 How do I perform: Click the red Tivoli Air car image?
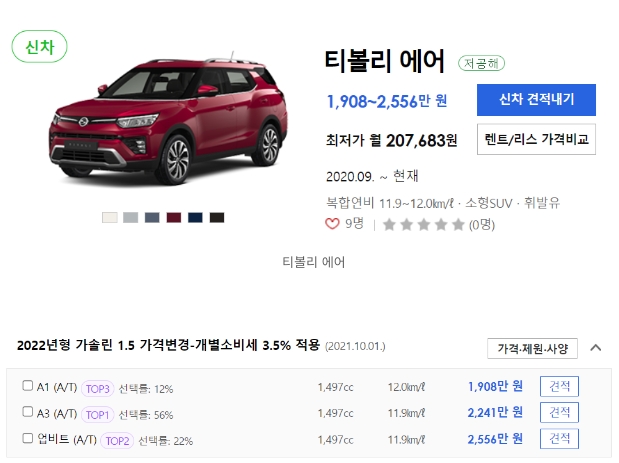169,118
